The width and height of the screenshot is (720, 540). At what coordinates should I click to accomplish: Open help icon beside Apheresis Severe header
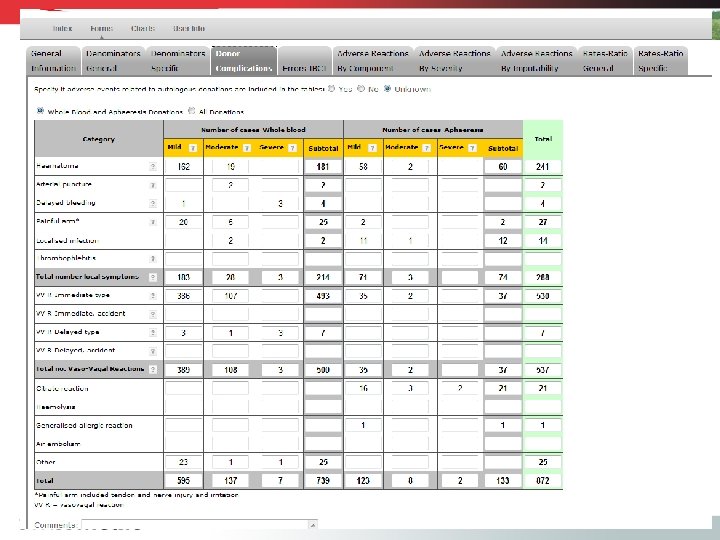[x=472, y=148]
